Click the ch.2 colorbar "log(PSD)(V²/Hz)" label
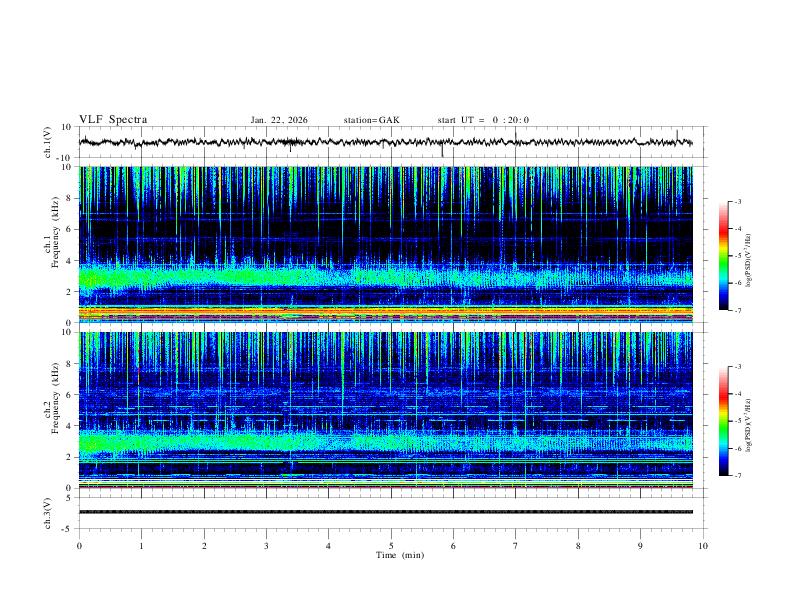 coord(748,425)
